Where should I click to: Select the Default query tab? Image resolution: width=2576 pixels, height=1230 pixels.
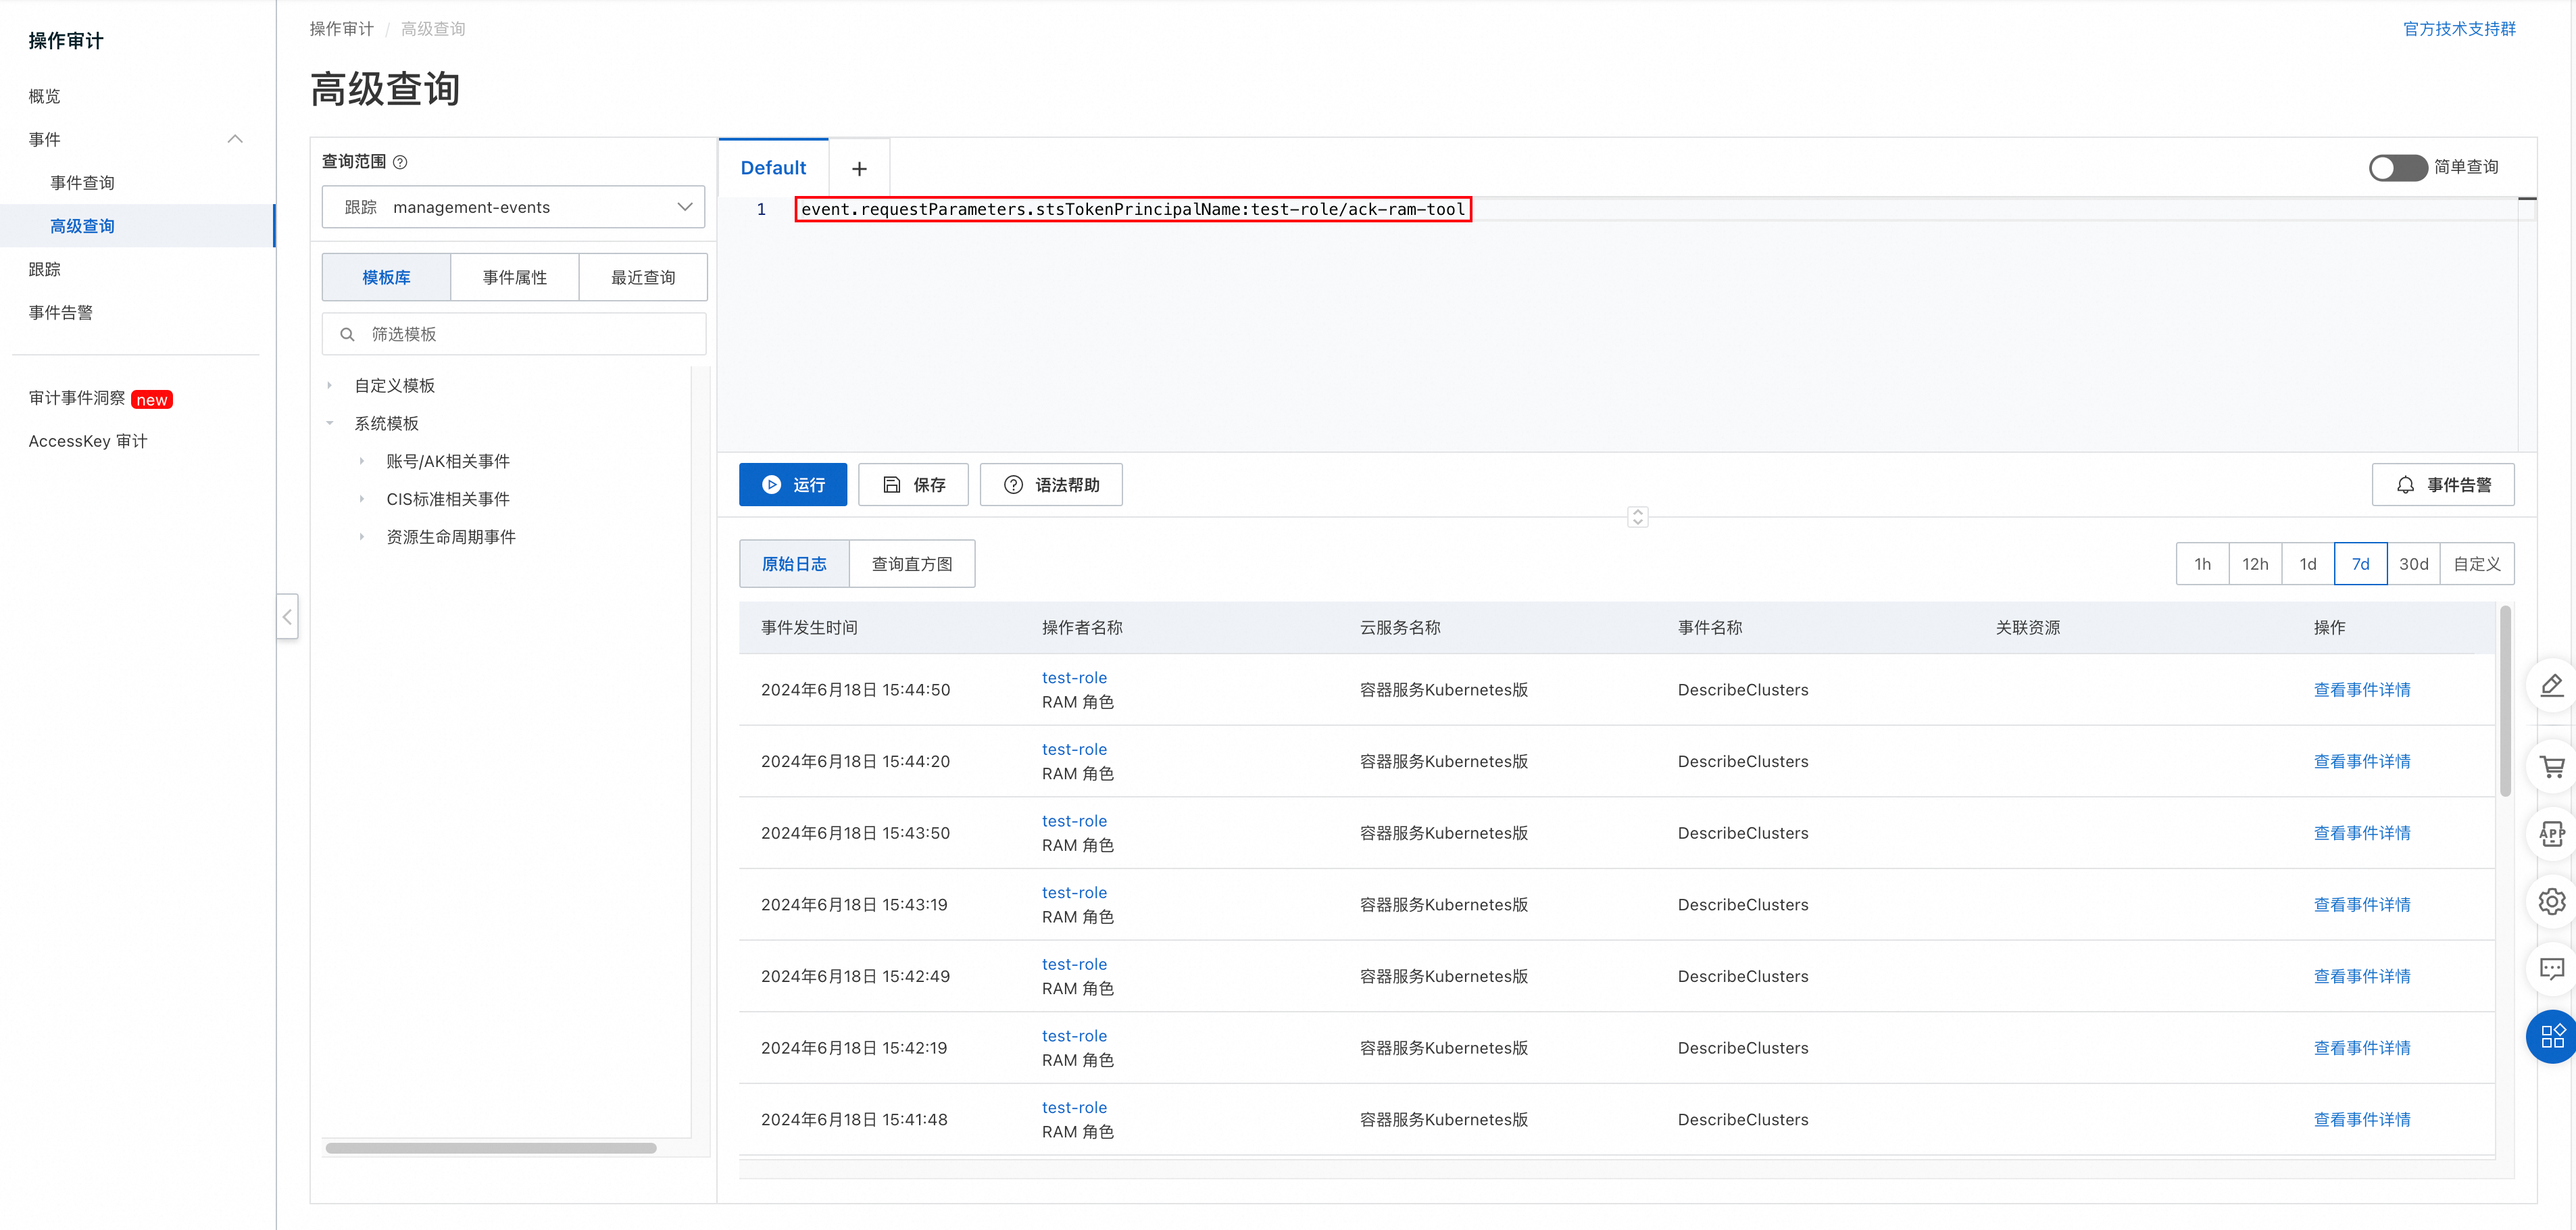(773, 168)
